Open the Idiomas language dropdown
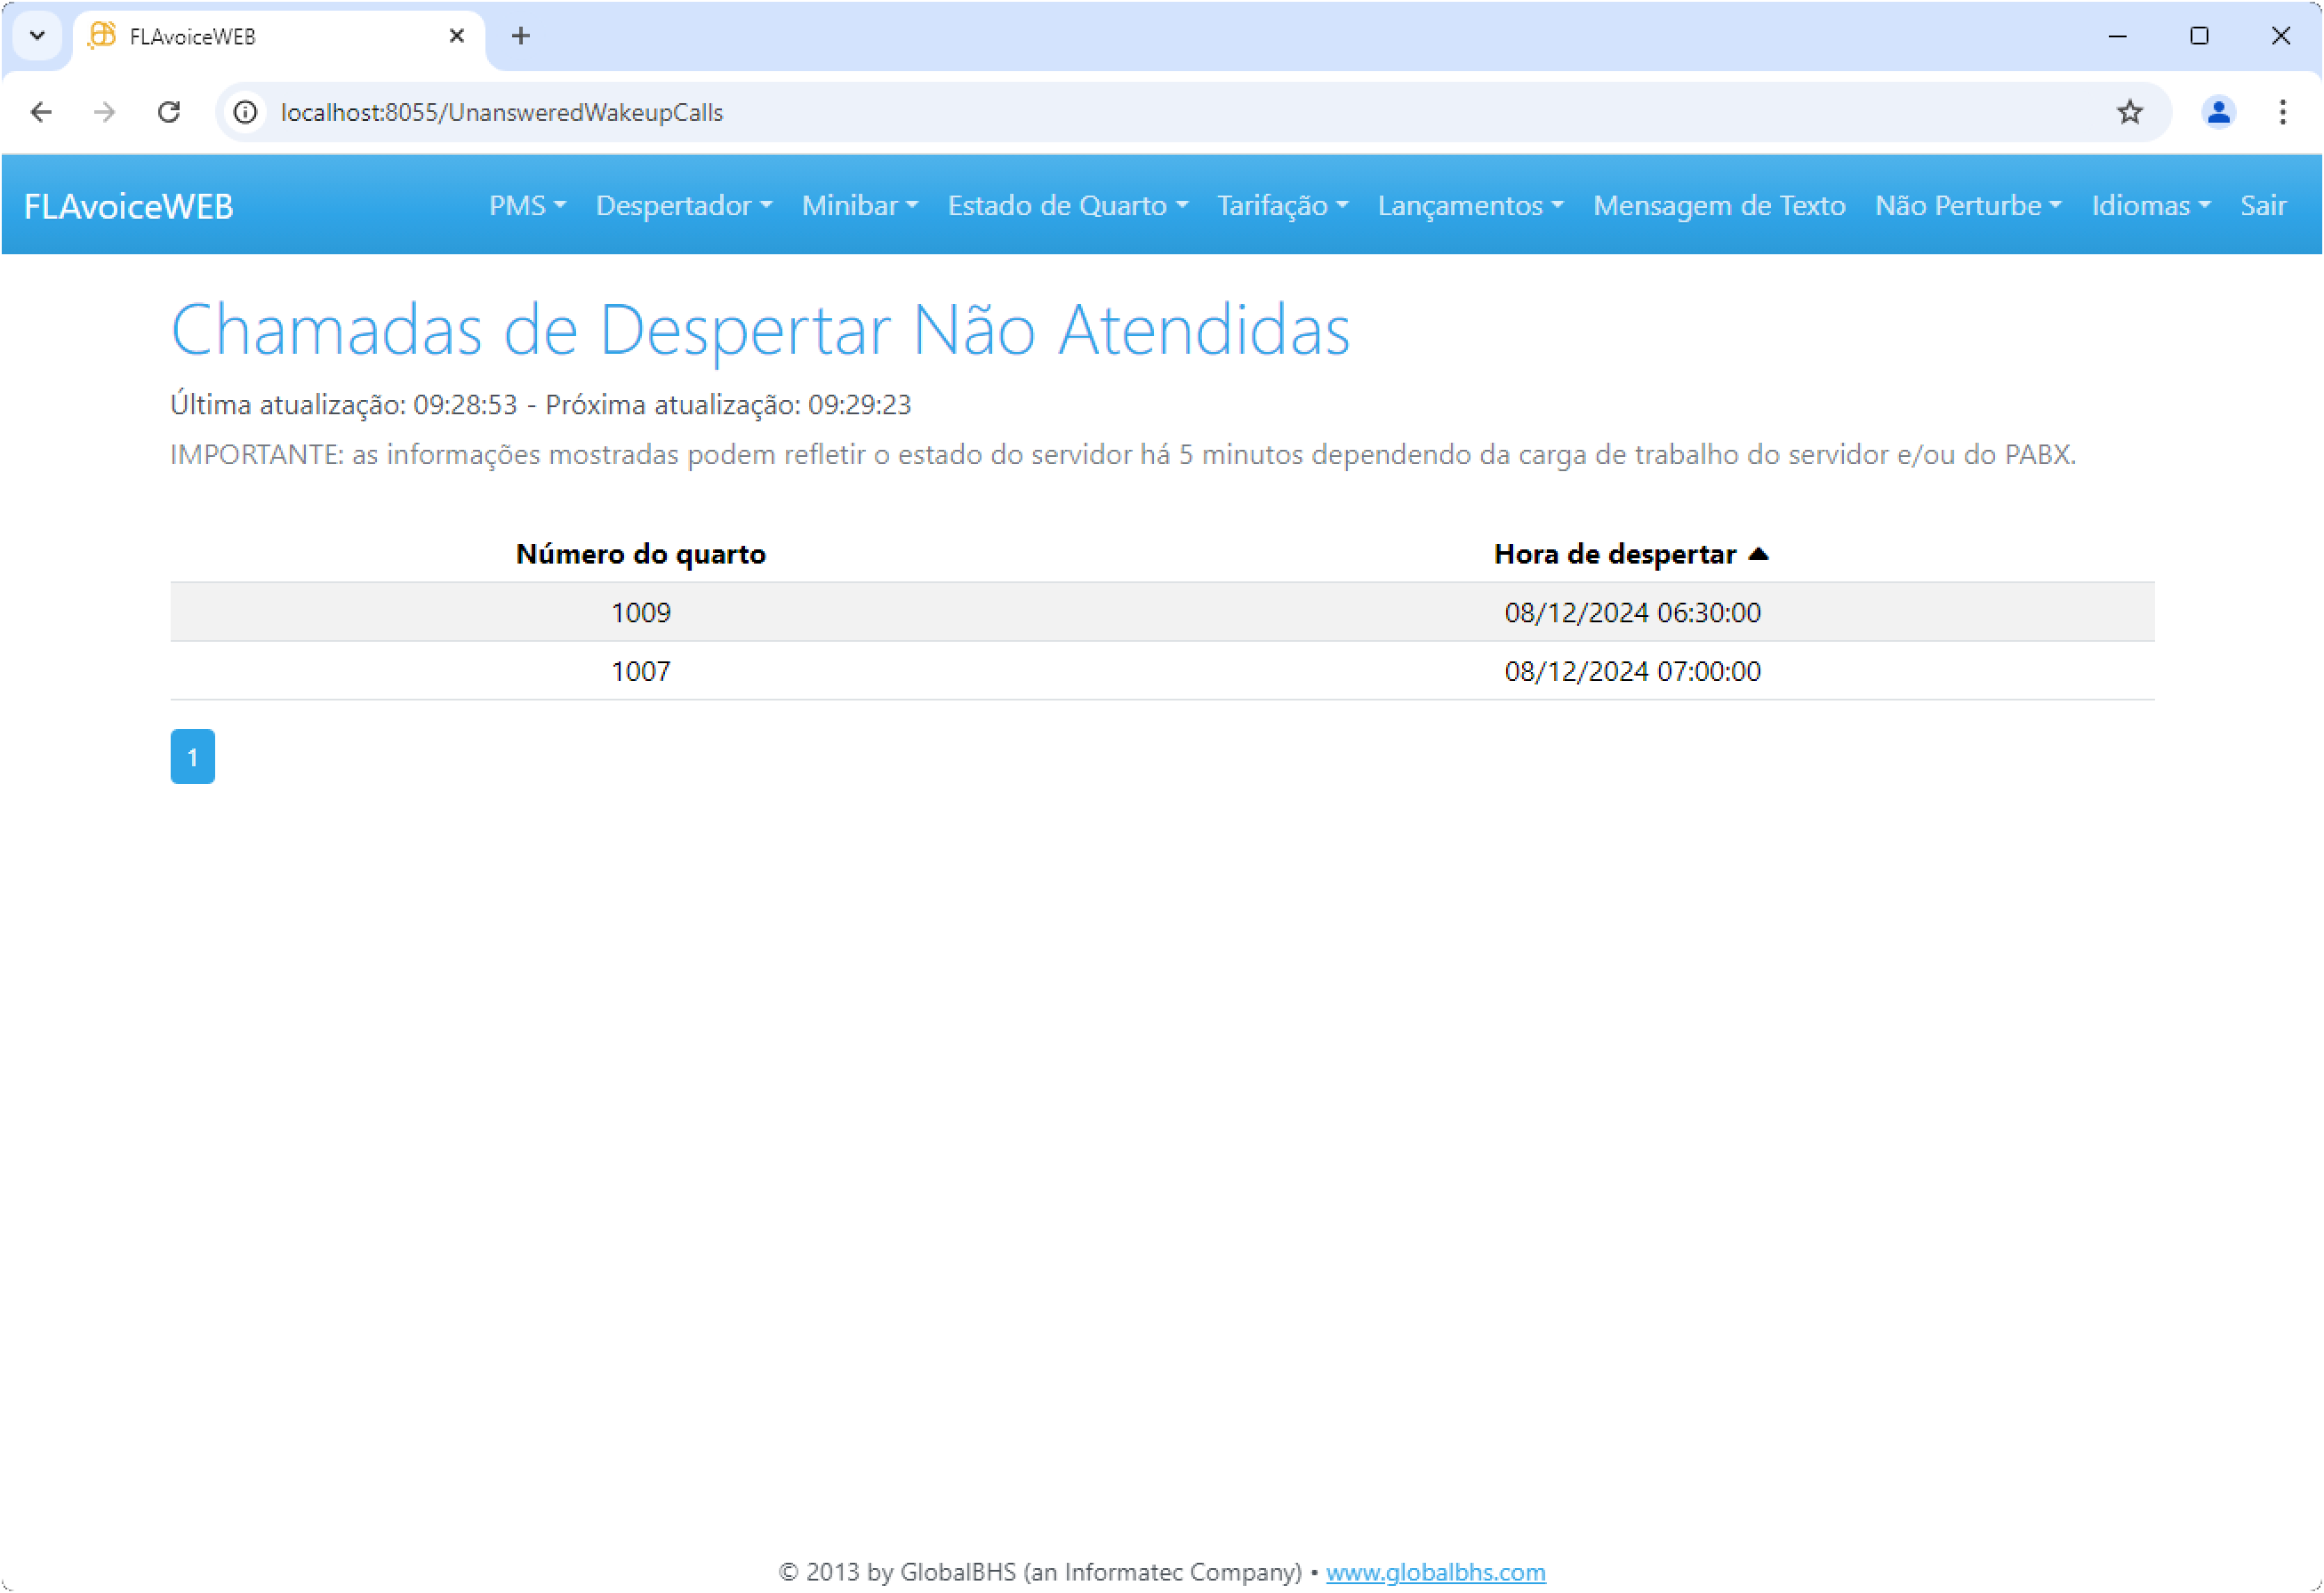 pos(2150,205)
